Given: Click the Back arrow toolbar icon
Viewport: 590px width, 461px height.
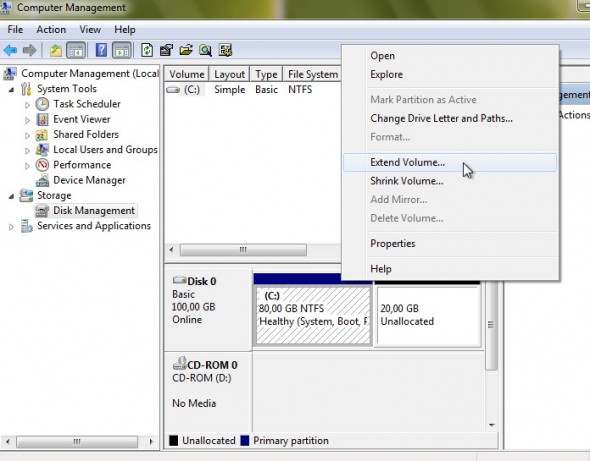Looking at the screenshot, I should [10, 50].
